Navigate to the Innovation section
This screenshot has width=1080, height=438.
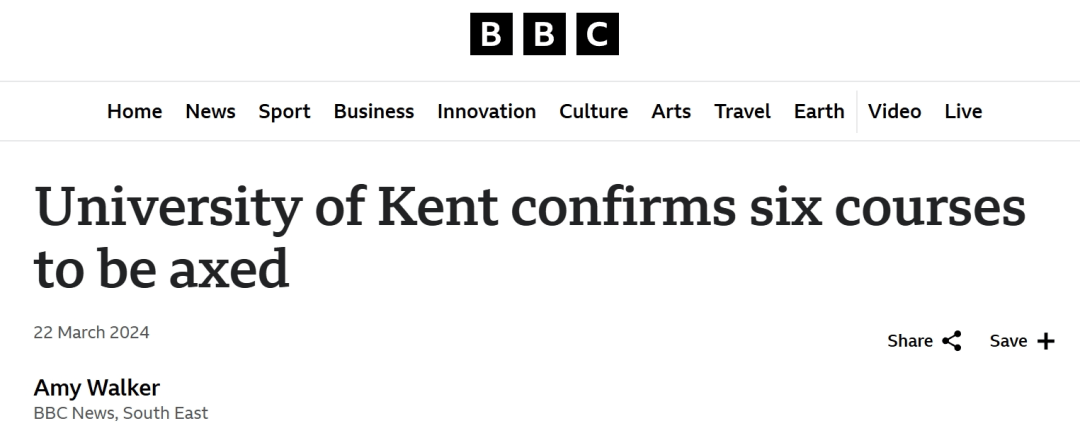[486, 111]
